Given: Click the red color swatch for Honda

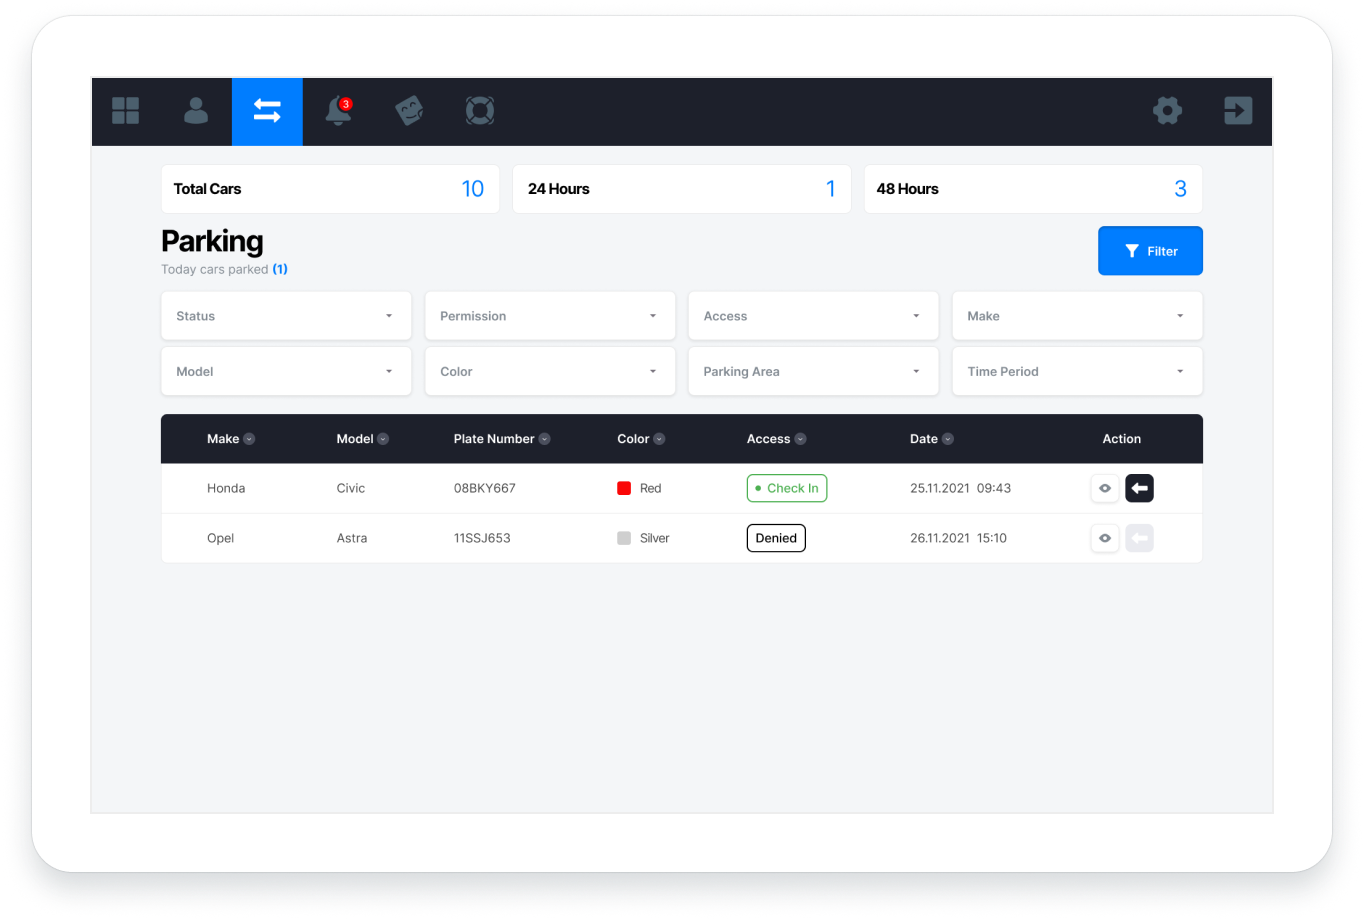Looking at the screenshot, I should 624,488.
